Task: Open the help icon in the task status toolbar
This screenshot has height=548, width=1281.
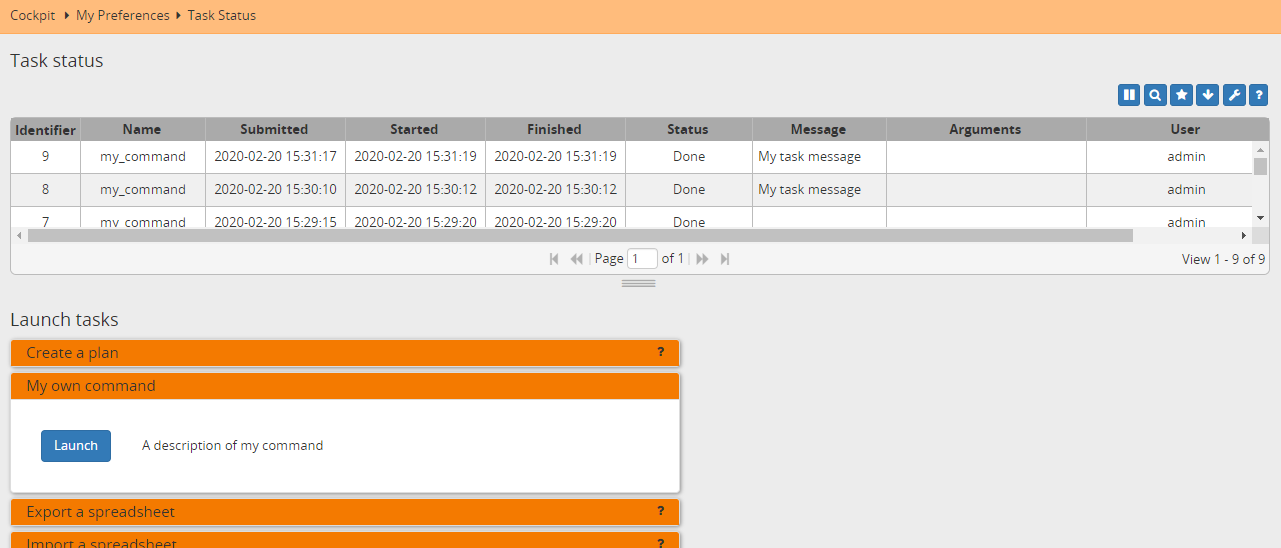Action: tap(1259, 95)
